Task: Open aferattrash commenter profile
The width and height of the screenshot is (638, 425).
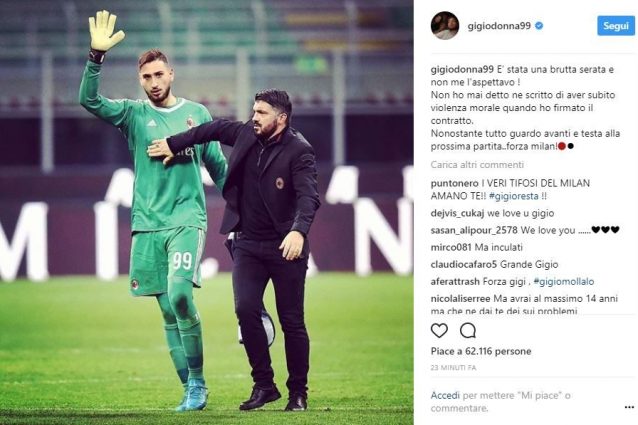Action: click(455, 281)
